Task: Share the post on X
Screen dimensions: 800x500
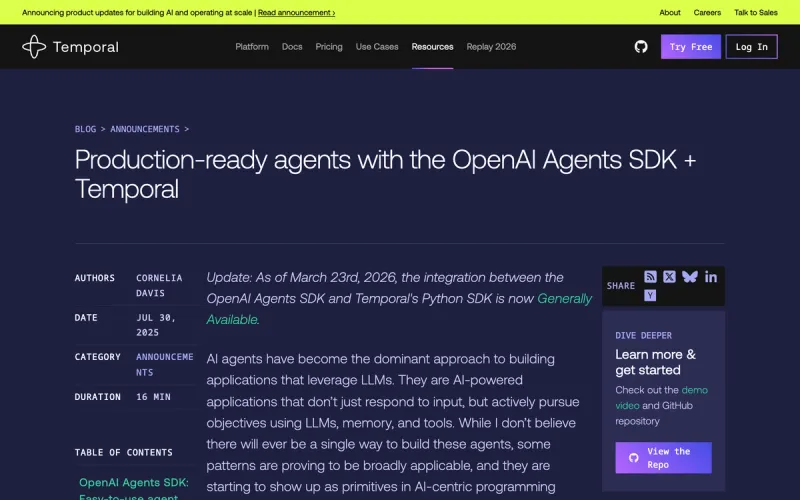Action: pos(669,277)
